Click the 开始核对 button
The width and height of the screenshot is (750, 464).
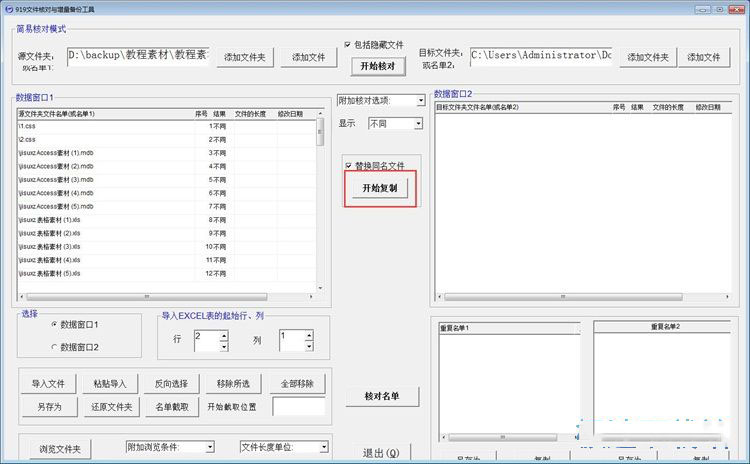(378, 66)
